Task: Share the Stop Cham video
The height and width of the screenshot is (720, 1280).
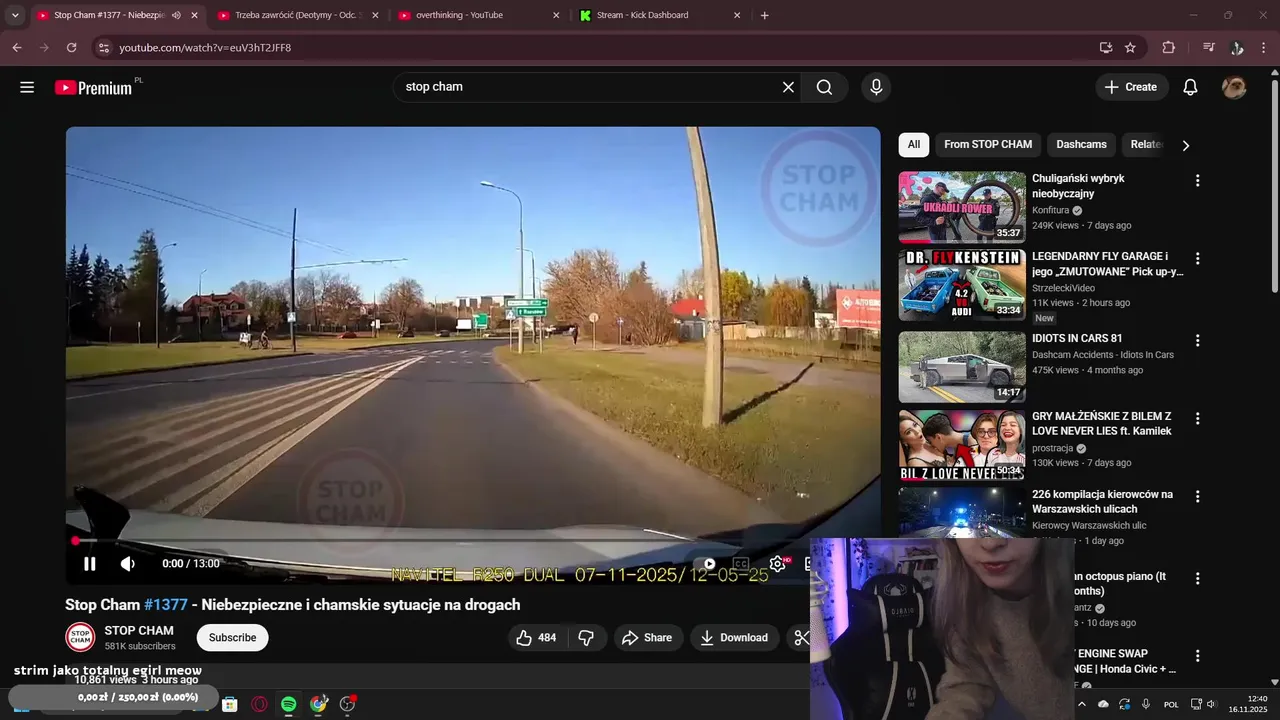Action: click(x=647, y=638)
